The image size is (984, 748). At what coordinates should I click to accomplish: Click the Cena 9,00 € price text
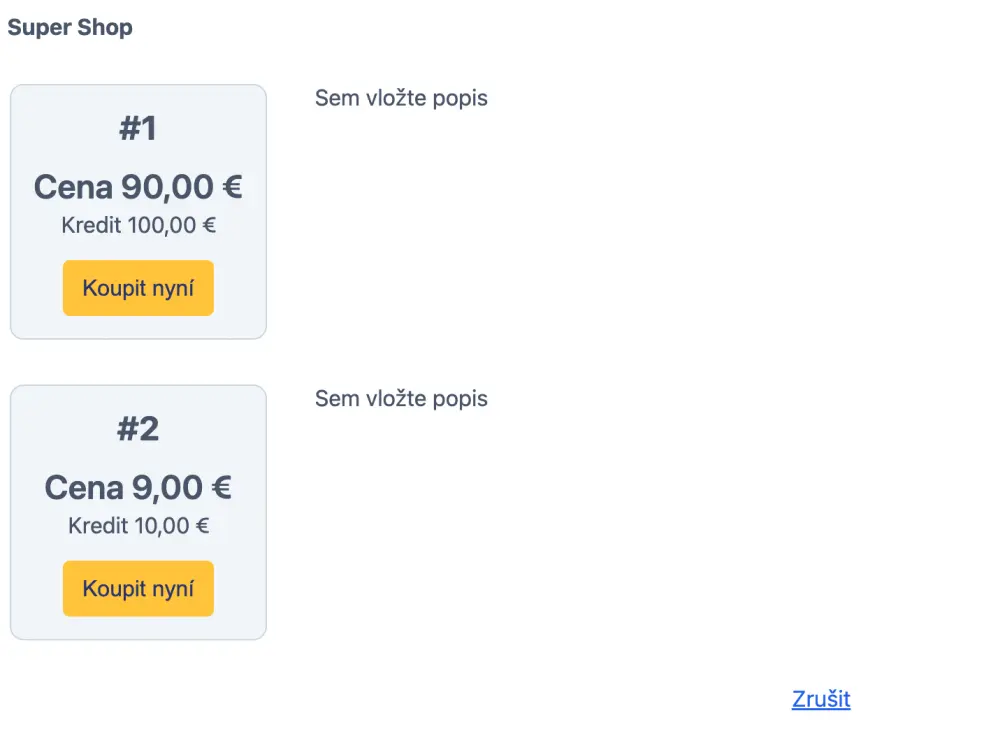[138, 488]
